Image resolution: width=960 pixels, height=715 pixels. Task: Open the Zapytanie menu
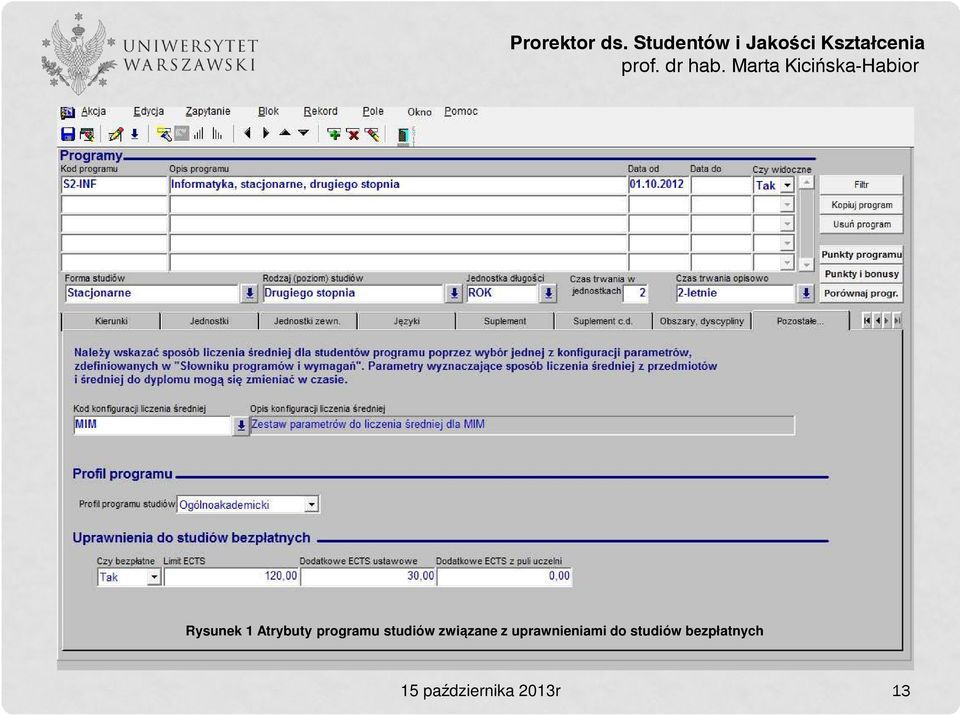pos(208,111)
